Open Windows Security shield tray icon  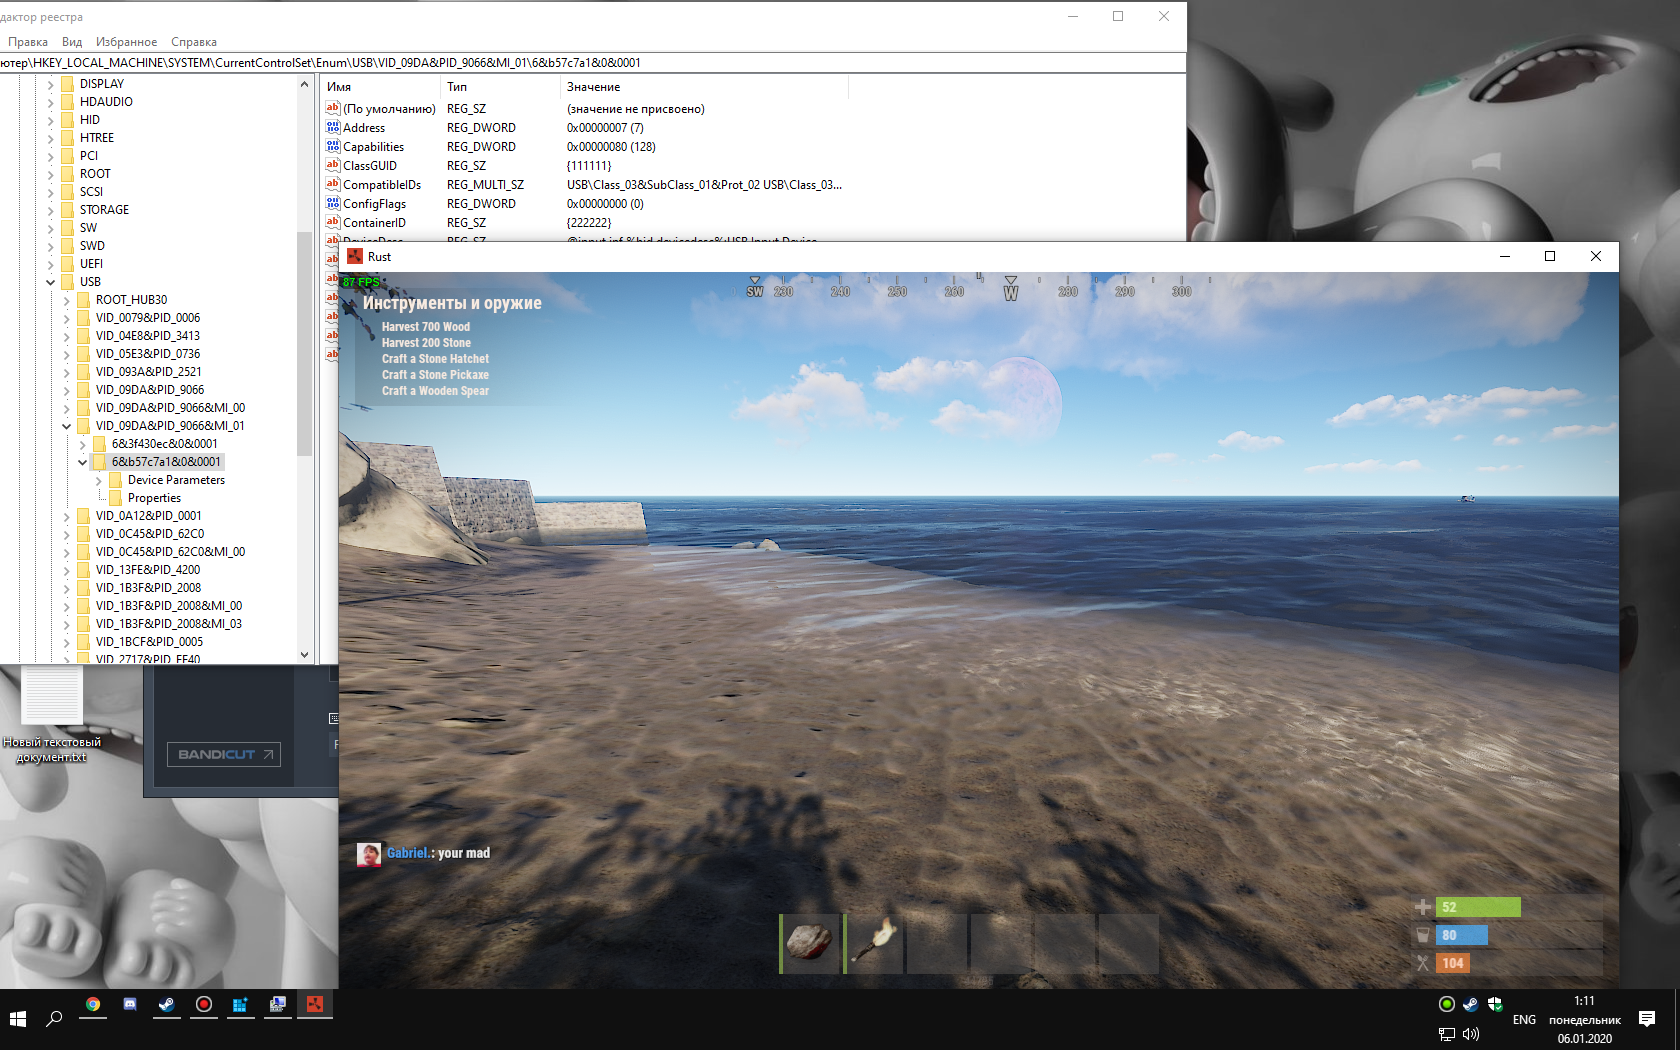pyautogui.click(x=1495, y=1004)
